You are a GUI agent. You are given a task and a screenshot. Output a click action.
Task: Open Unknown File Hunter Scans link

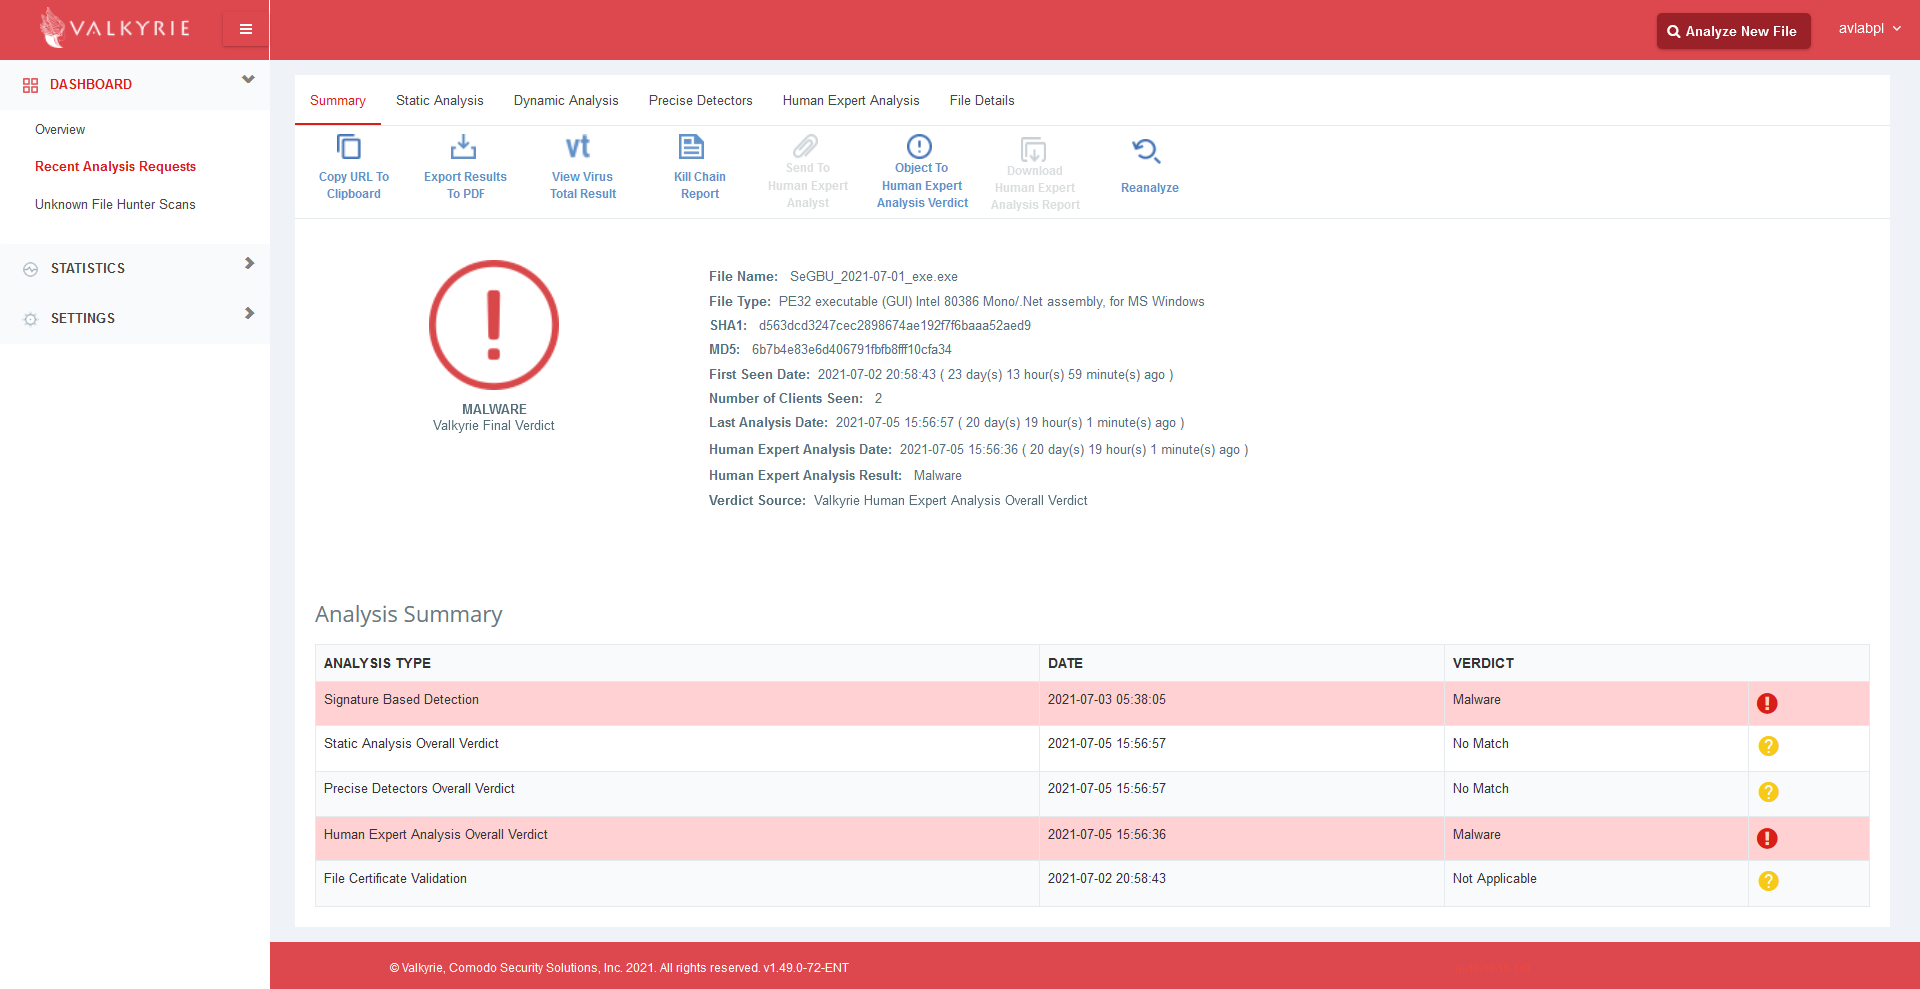tap(115, 204)
